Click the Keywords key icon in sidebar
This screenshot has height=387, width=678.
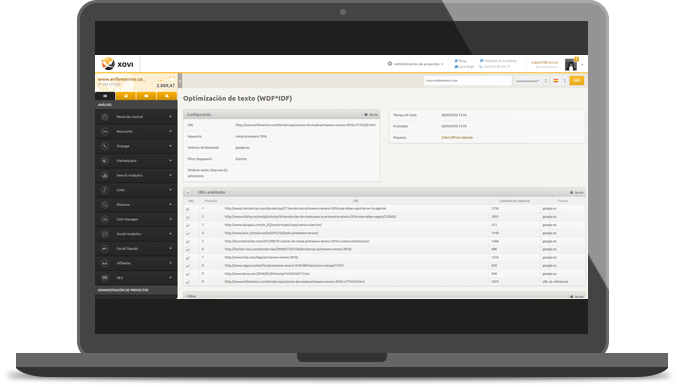(105, 131)
